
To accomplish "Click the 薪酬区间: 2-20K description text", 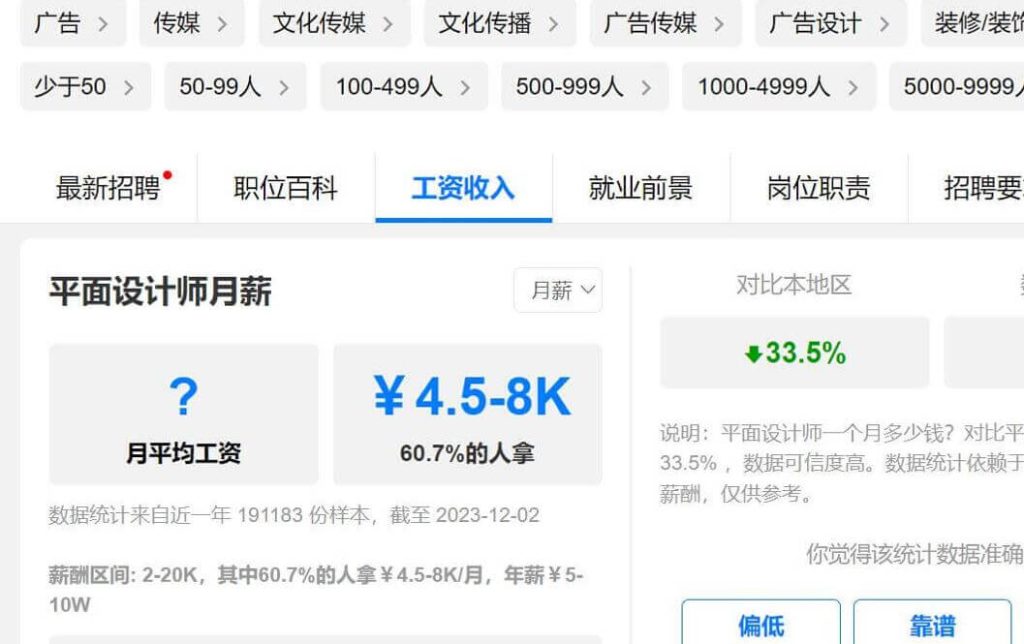I will click(x=315, y=589).
